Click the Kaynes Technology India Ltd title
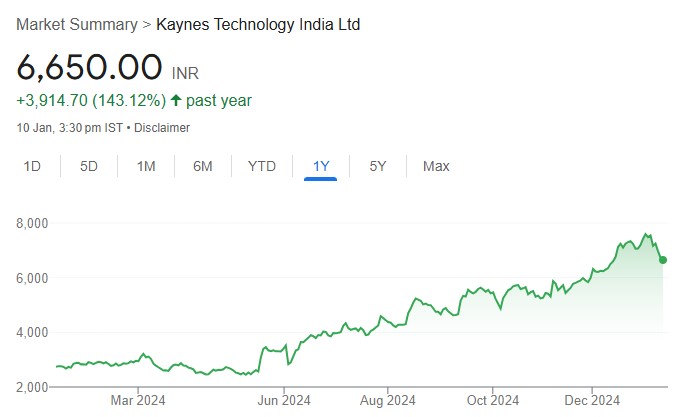 point(258,24)
